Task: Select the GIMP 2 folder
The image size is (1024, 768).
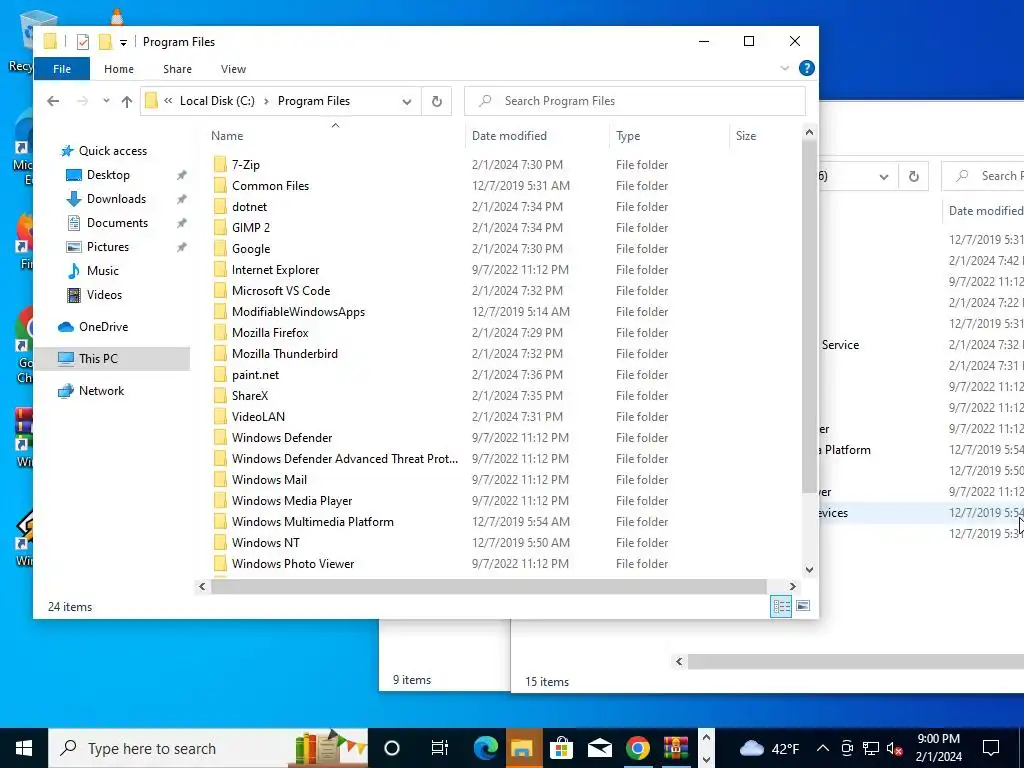Action: (x=251, y=227)
